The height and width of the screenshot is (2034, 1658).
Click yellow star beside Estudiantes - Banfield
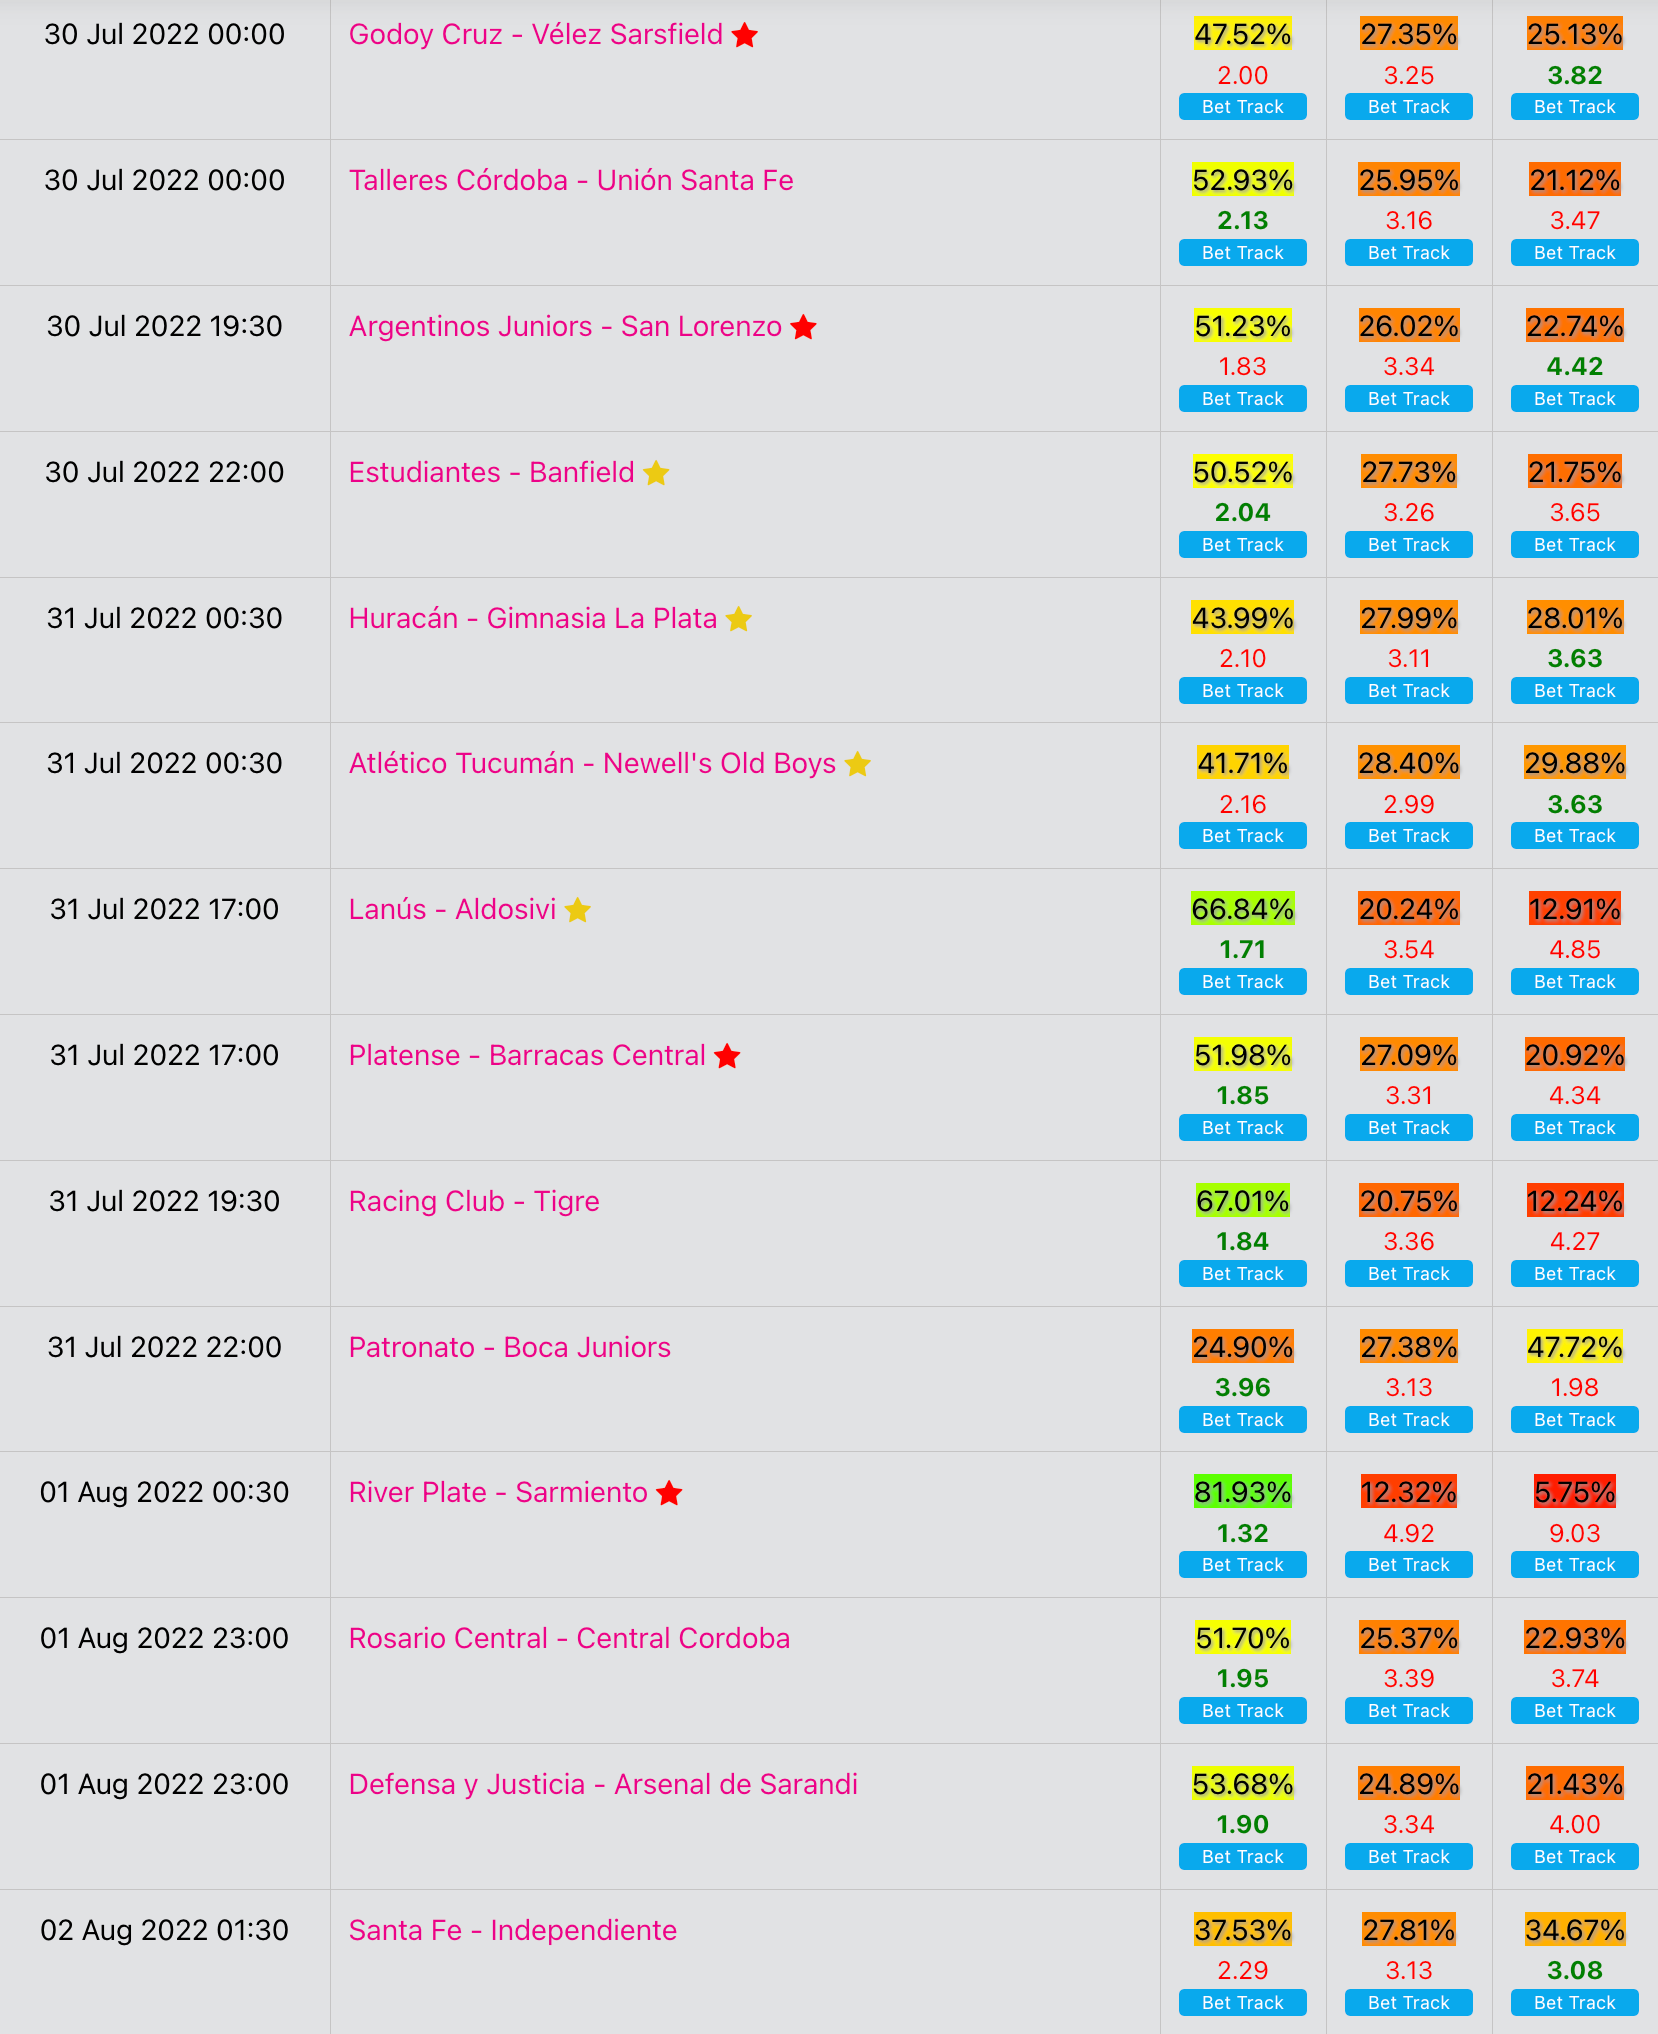(x=656, y=473)
